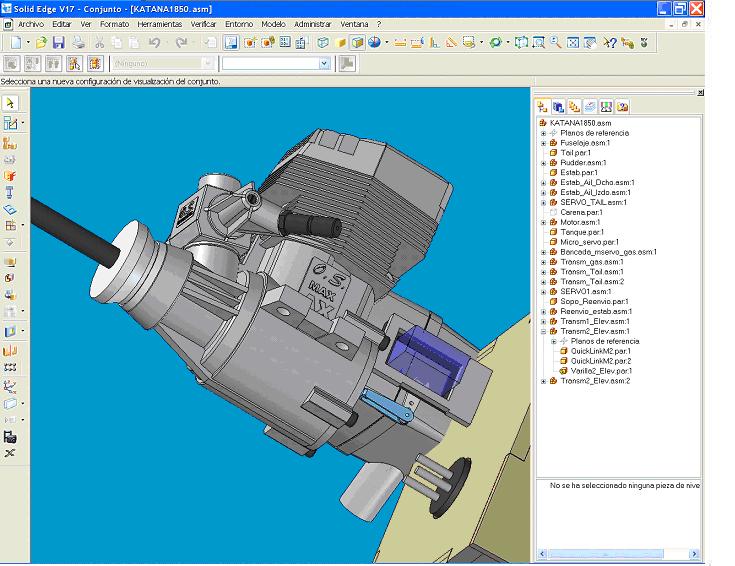
Task: Open the empty configuration dropdown in ribbon bar
Action: [x=323, y=63]
